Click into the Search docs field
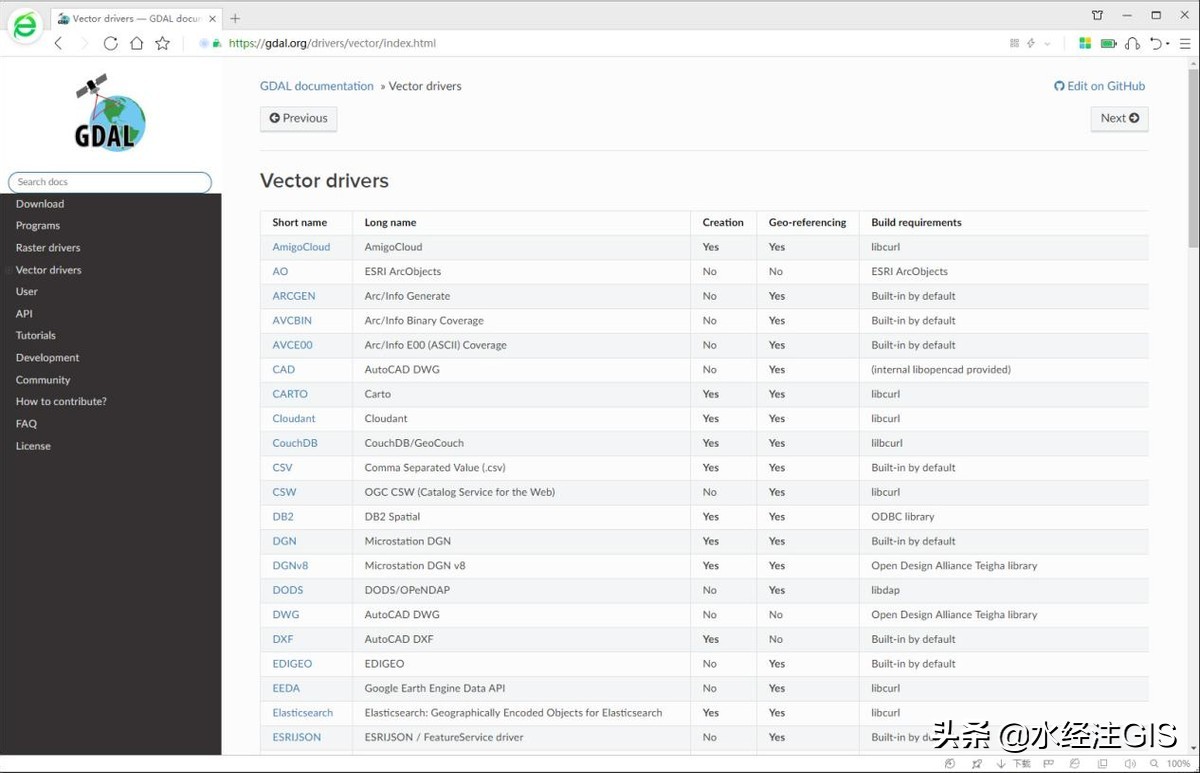This screenshot has height=773, width=1200. [110, 182]
